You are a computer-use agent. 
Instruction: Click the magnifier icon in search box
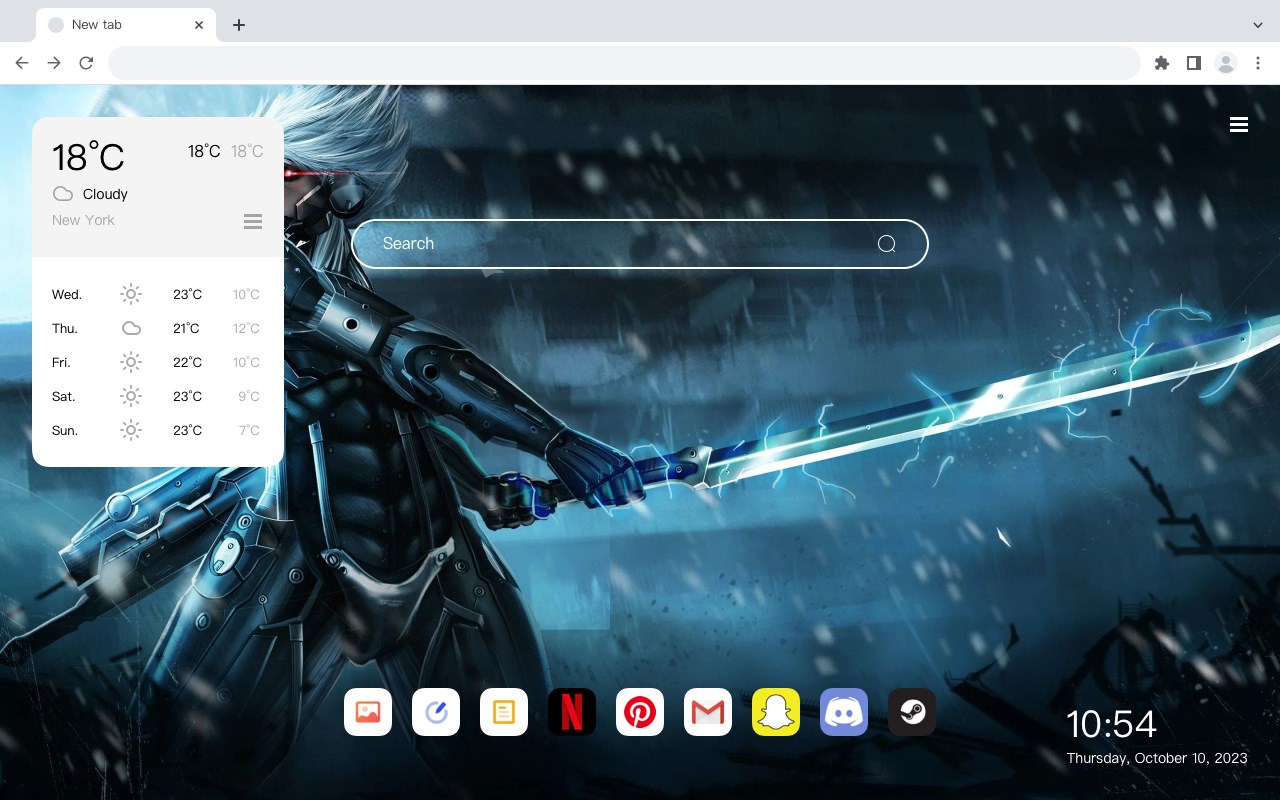[x=886, y=244]
